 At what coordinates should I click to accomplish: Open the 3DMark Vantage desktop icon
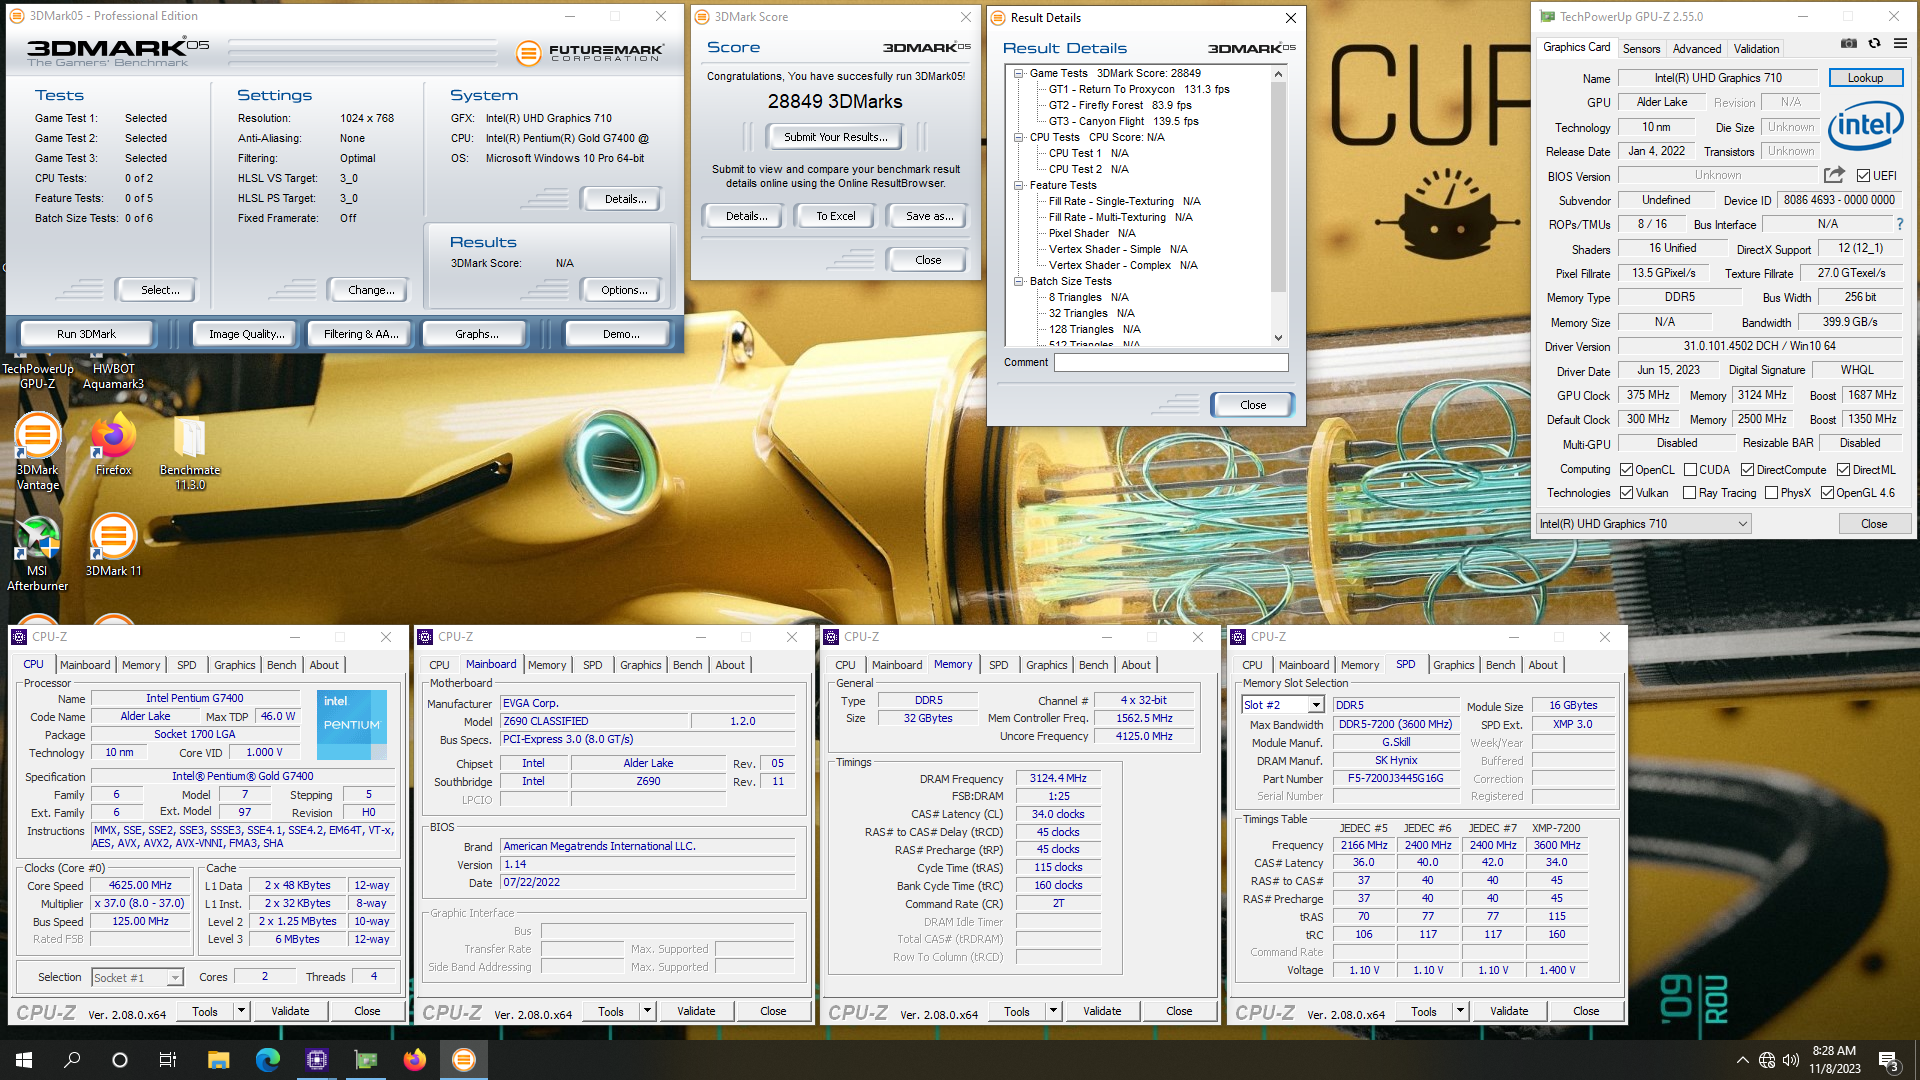point(37,452)
